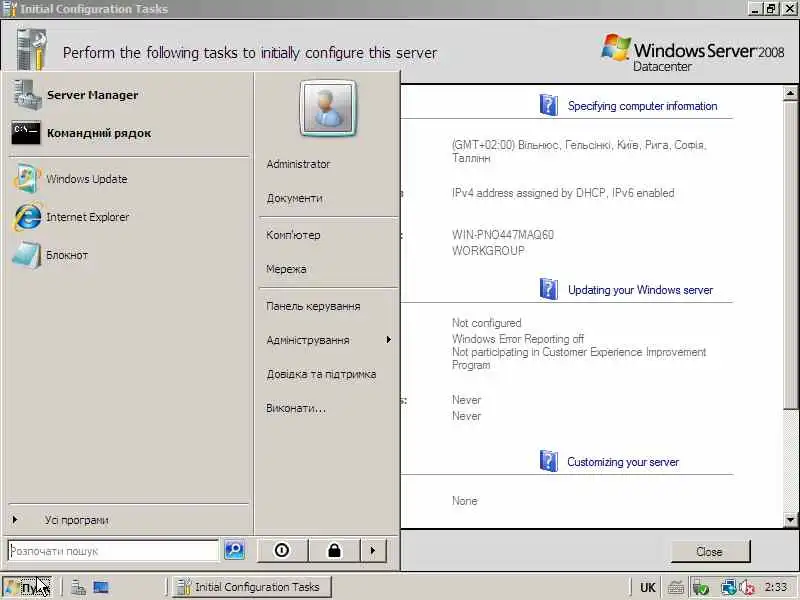800x600 pixels.
Task: Click the search magnifier button
Action: (x=235, y=550)
